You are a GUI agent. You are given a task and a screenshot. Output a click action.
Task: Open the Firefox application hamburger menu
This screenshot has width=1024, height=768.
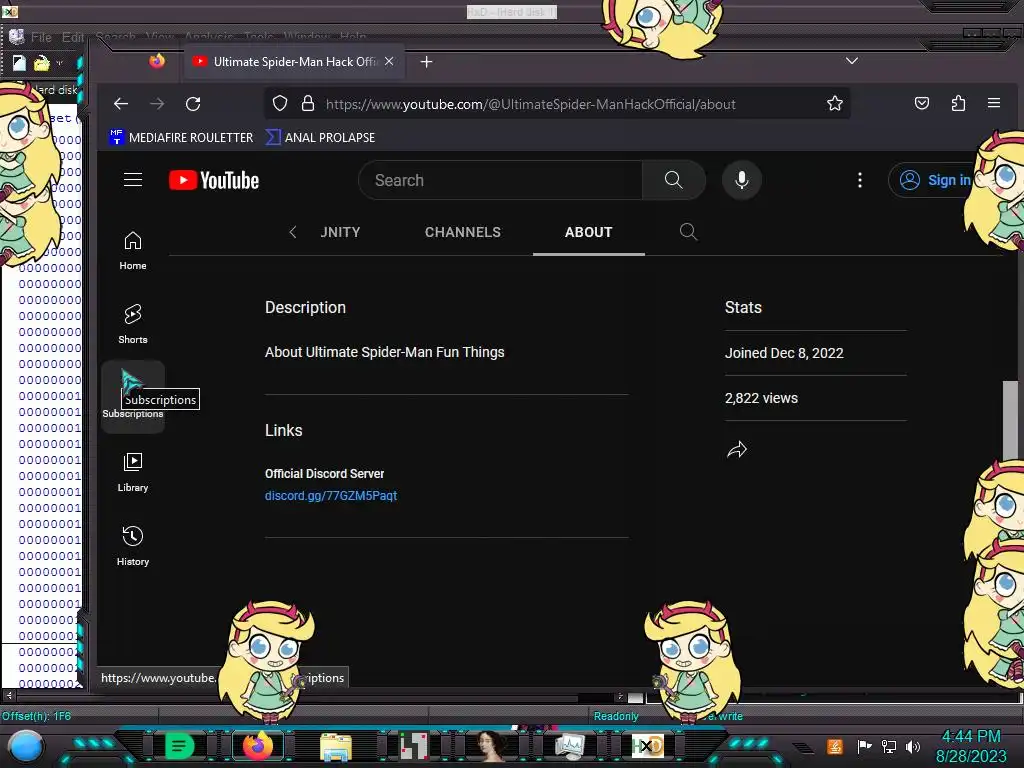(x=994, y=103)
